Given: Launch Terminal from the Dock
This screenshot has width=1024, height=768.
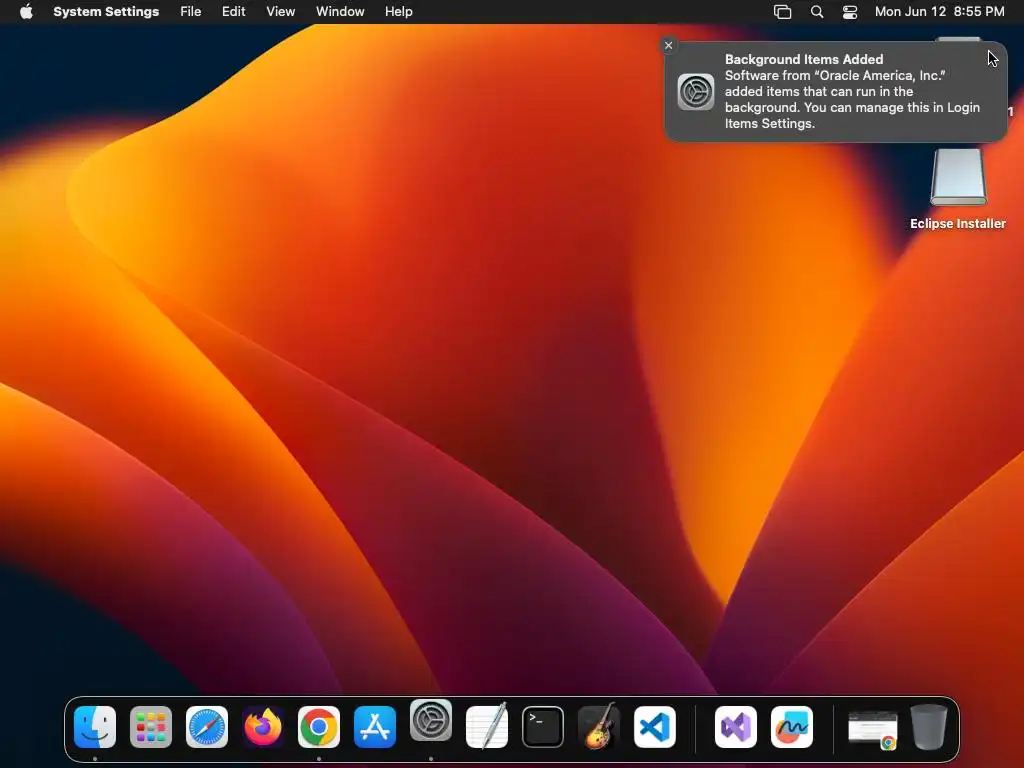Looking at the screenshot, I should coord(543,727).
